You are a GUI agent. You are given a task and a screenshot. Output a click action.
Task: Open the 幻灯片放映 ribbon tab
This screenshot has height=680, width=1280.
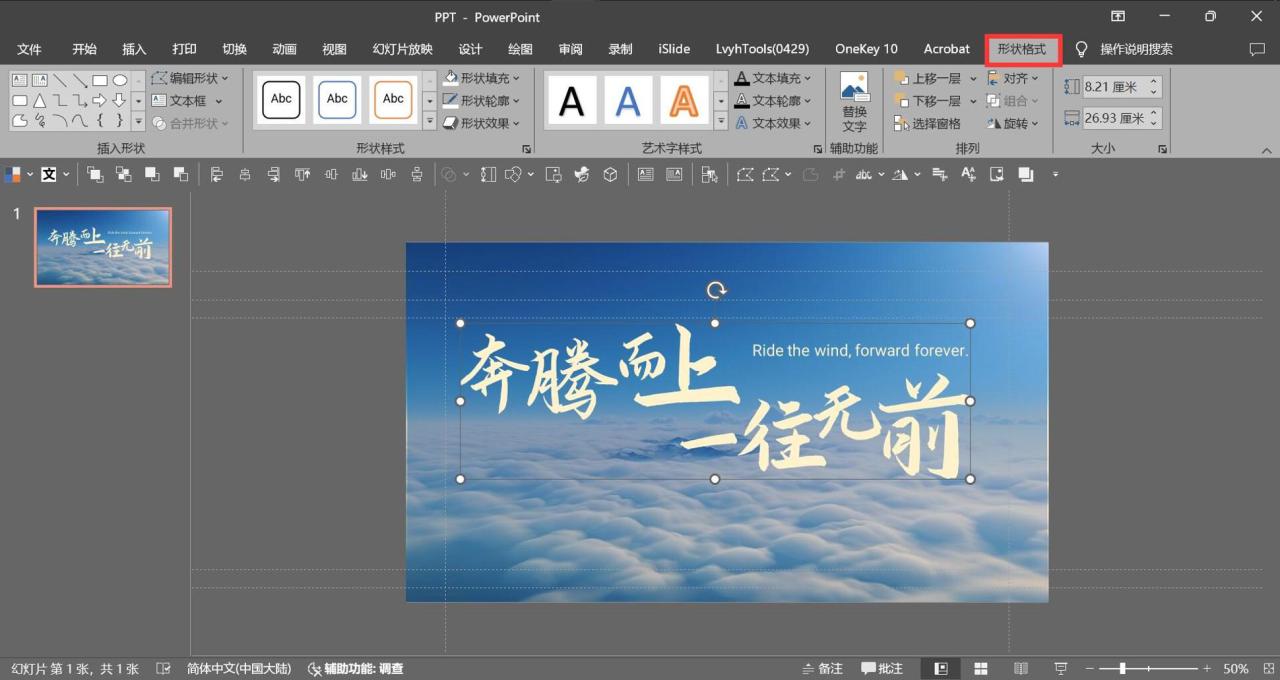click(402, 48)
